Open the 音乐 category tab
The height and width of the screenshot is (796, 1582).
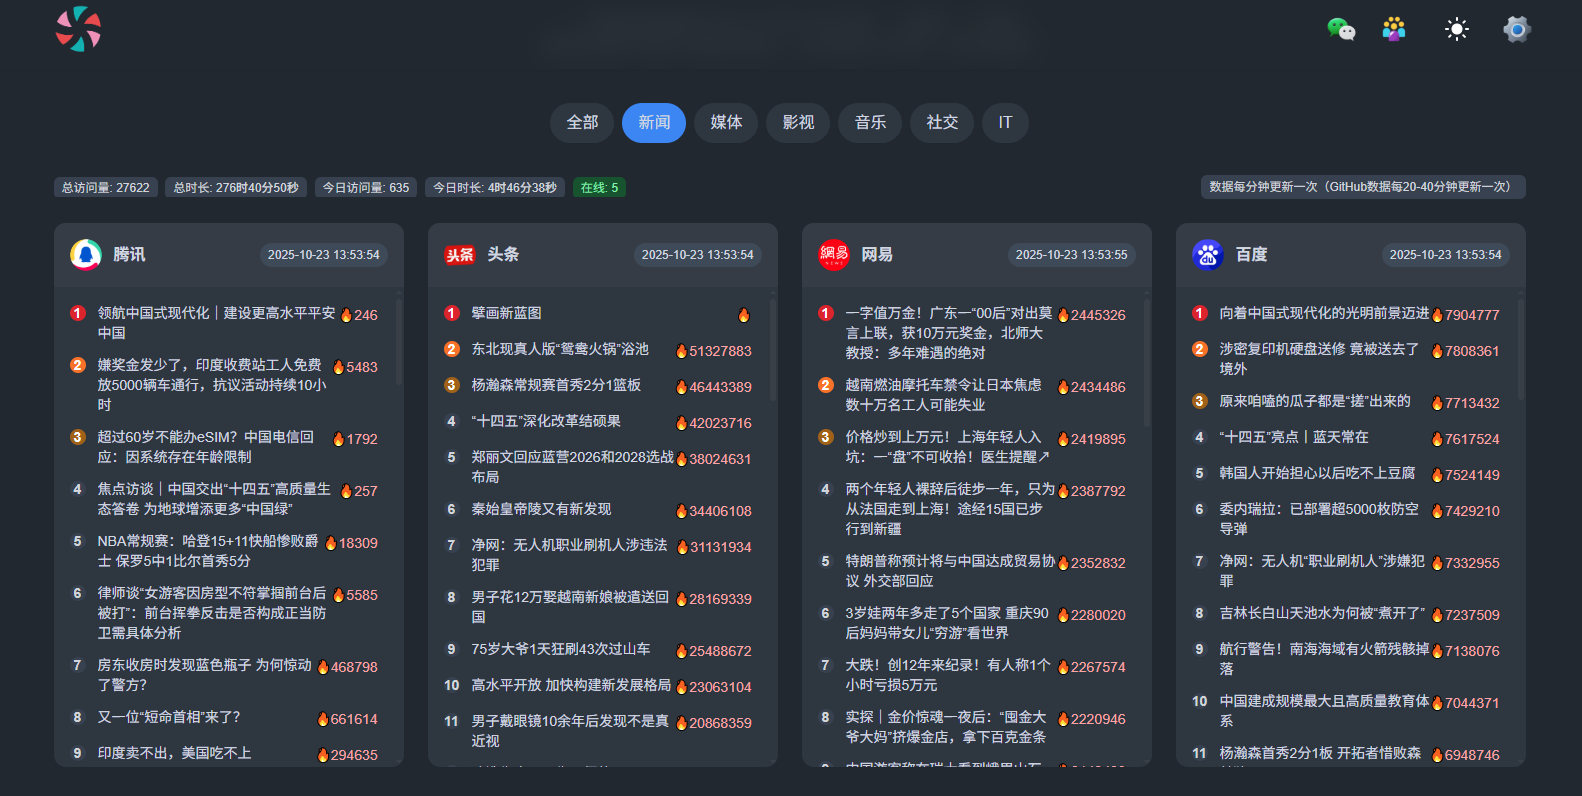870,123
